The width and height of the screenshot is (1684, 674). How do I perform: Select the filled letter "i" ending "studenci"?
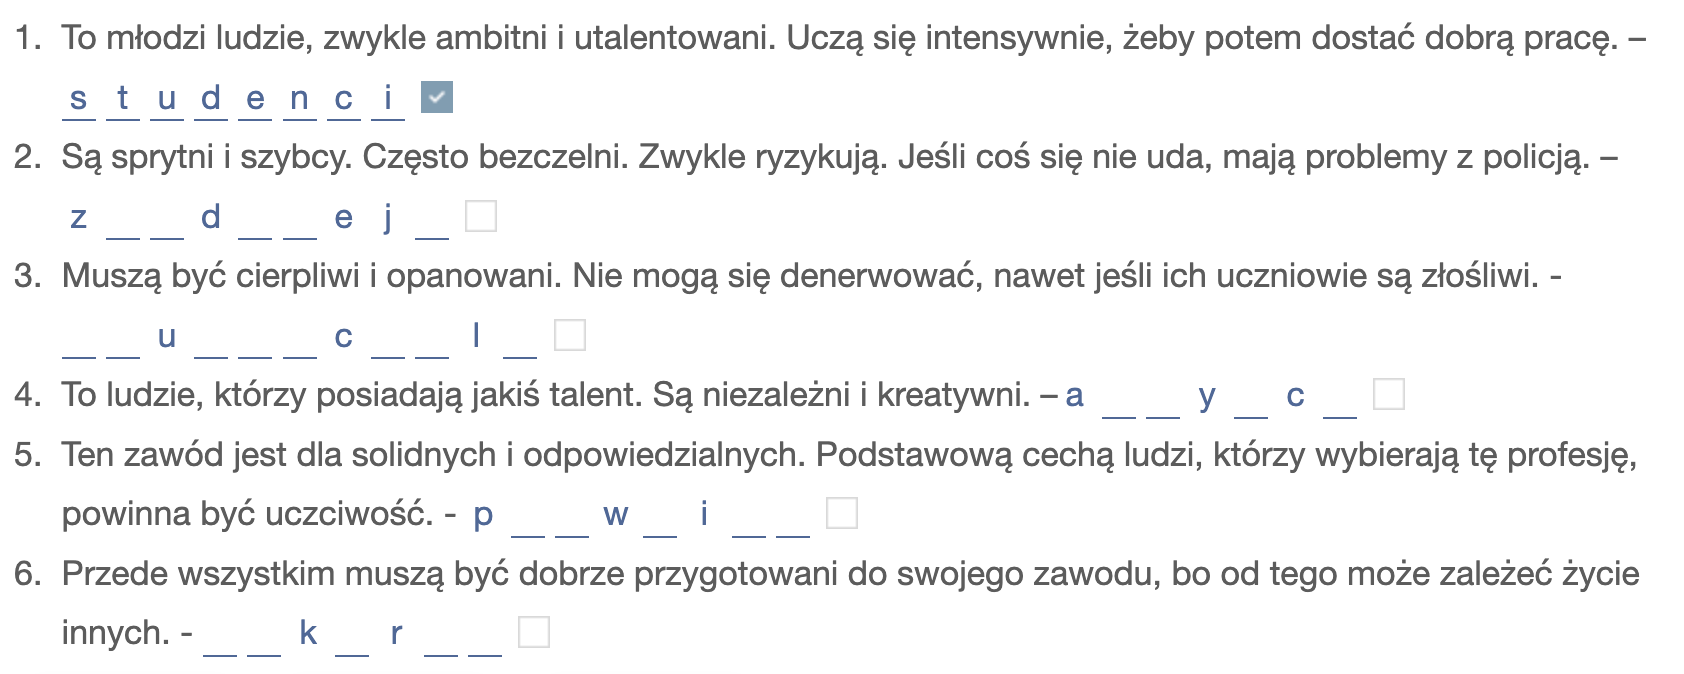click(388, 99)
